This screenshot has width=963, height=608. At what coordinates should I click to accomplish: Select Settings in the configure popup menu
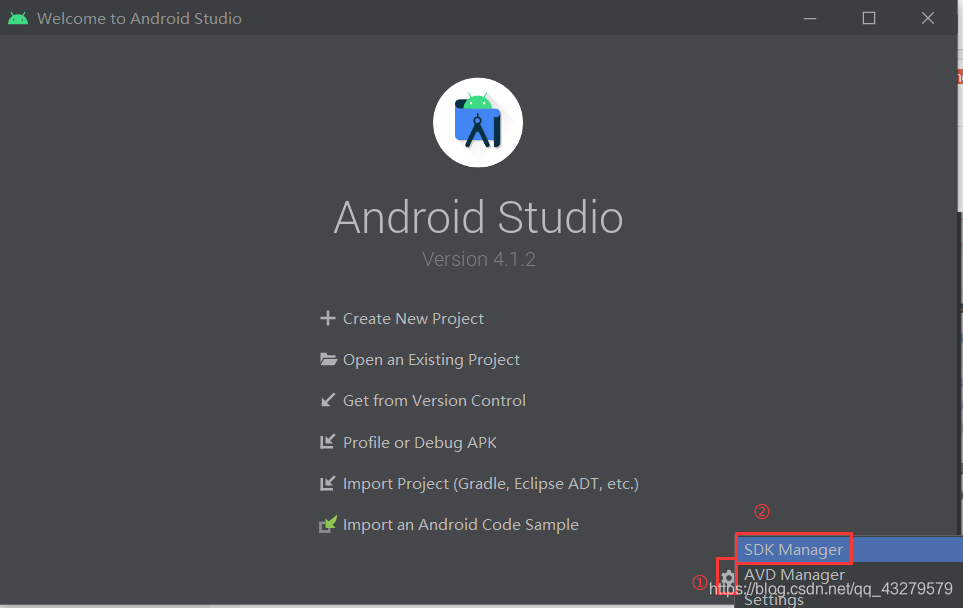(849, 599)
